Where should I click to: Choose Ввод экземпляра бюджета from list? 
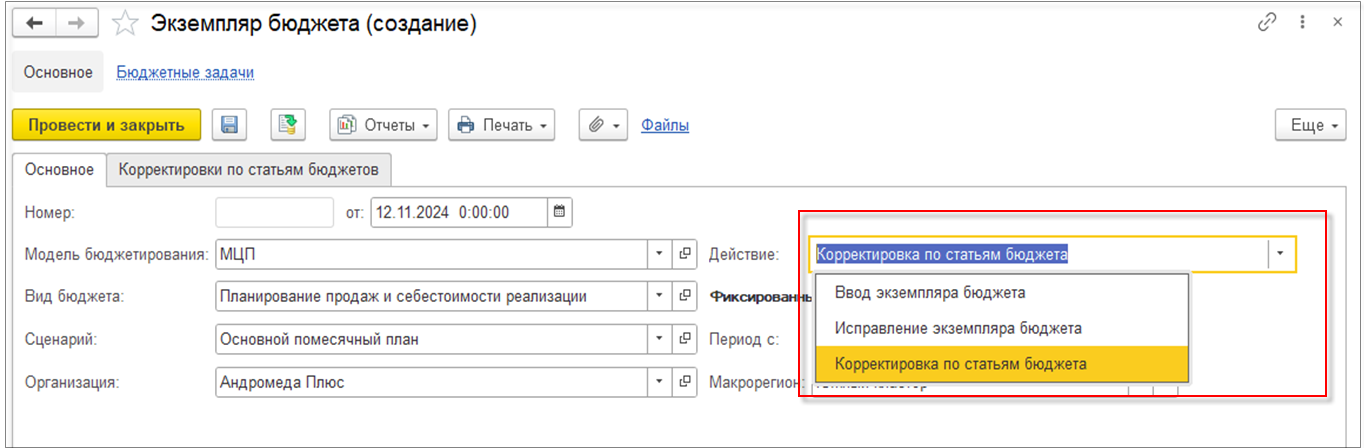pos(929,293)
